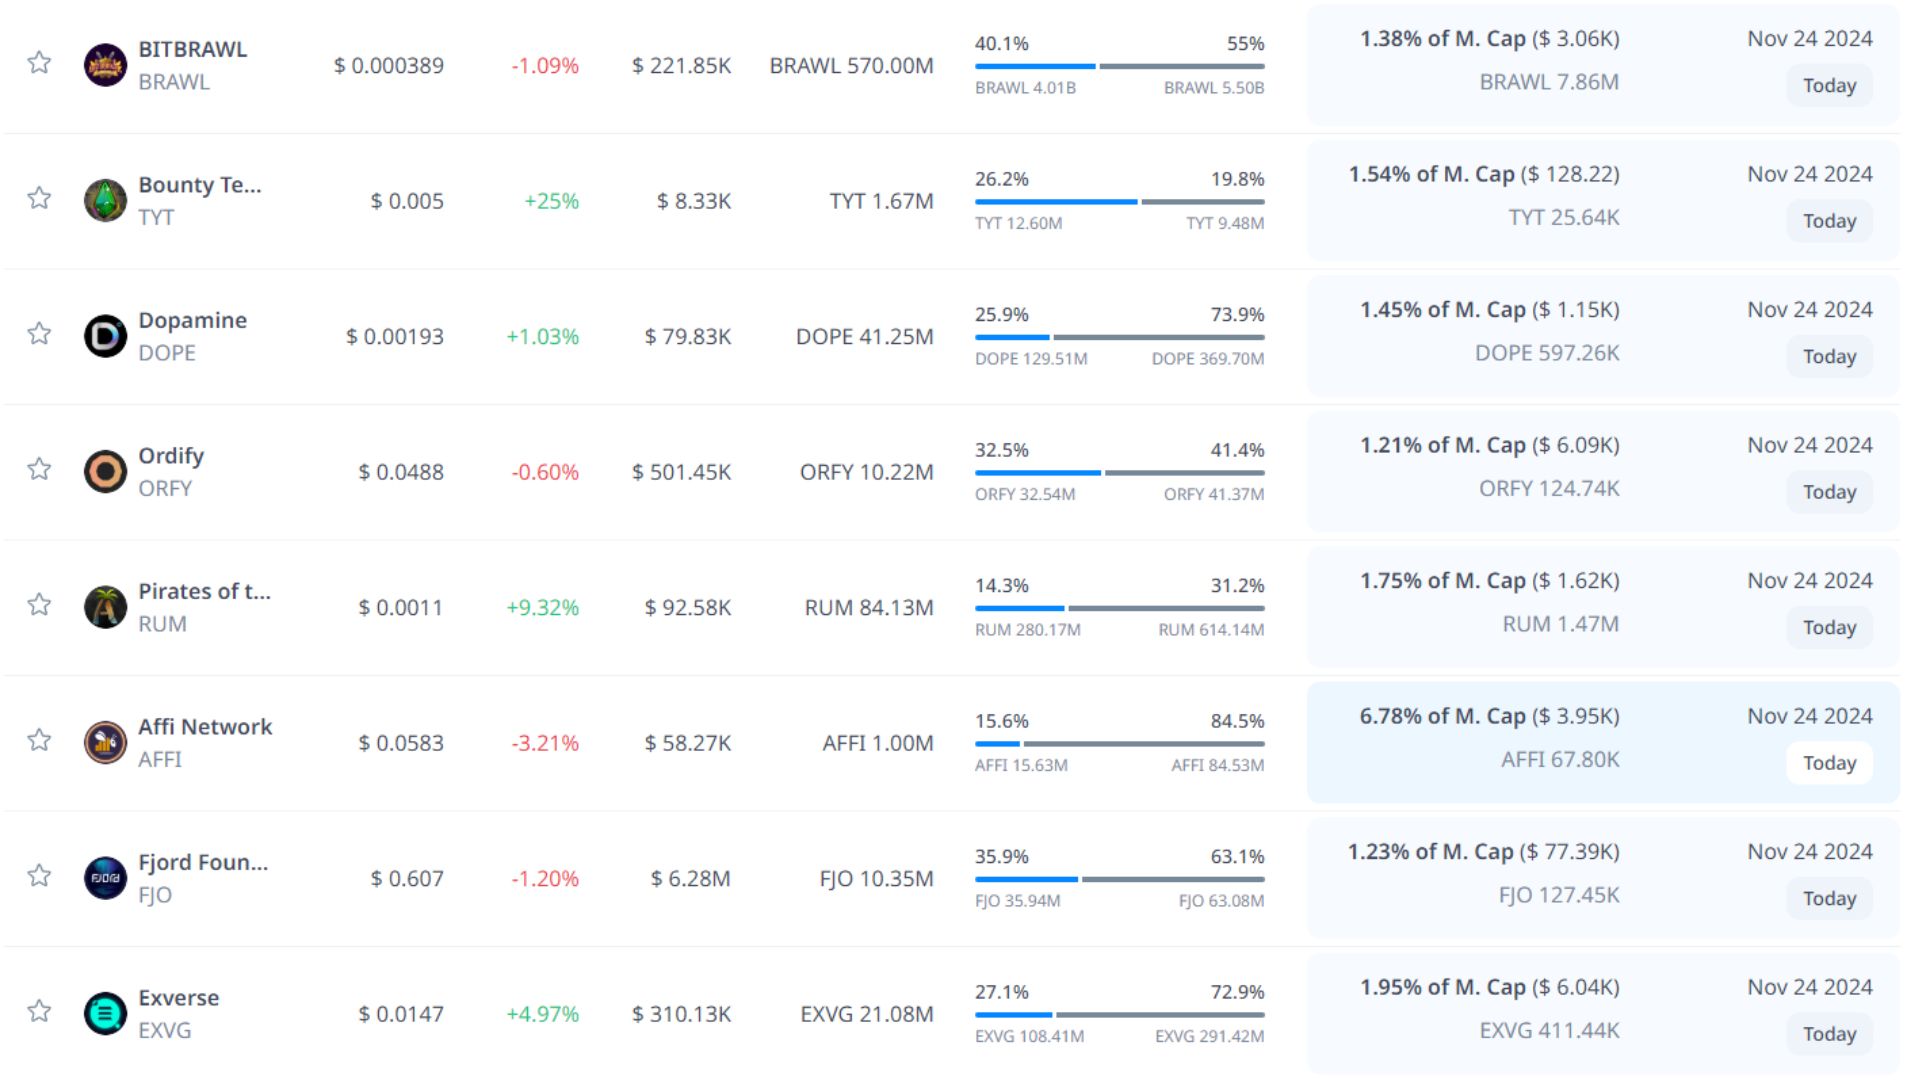1920x1080 pixels.
Task: Click the Dopamine DOPE logo icon
Action: [105, 336]
